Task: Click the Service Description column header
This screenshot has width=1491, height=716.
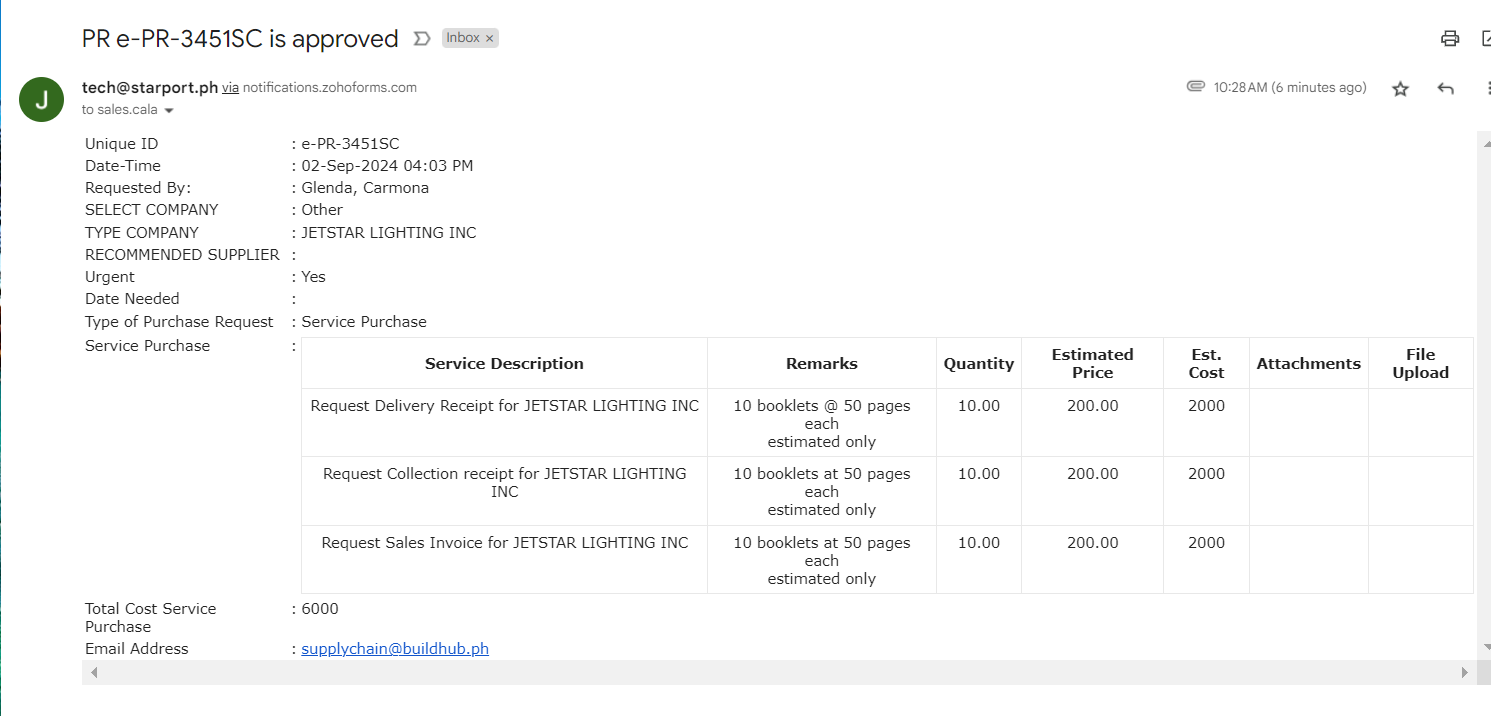Action: [504, 364]
